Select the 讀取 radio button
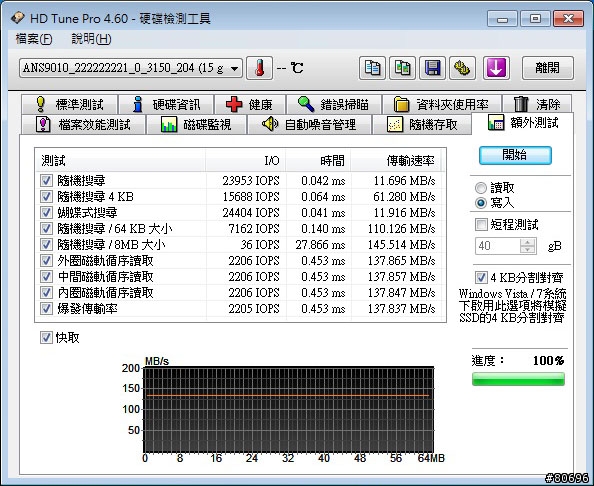Viewport: 594px width, 486px height. (481, 188)
